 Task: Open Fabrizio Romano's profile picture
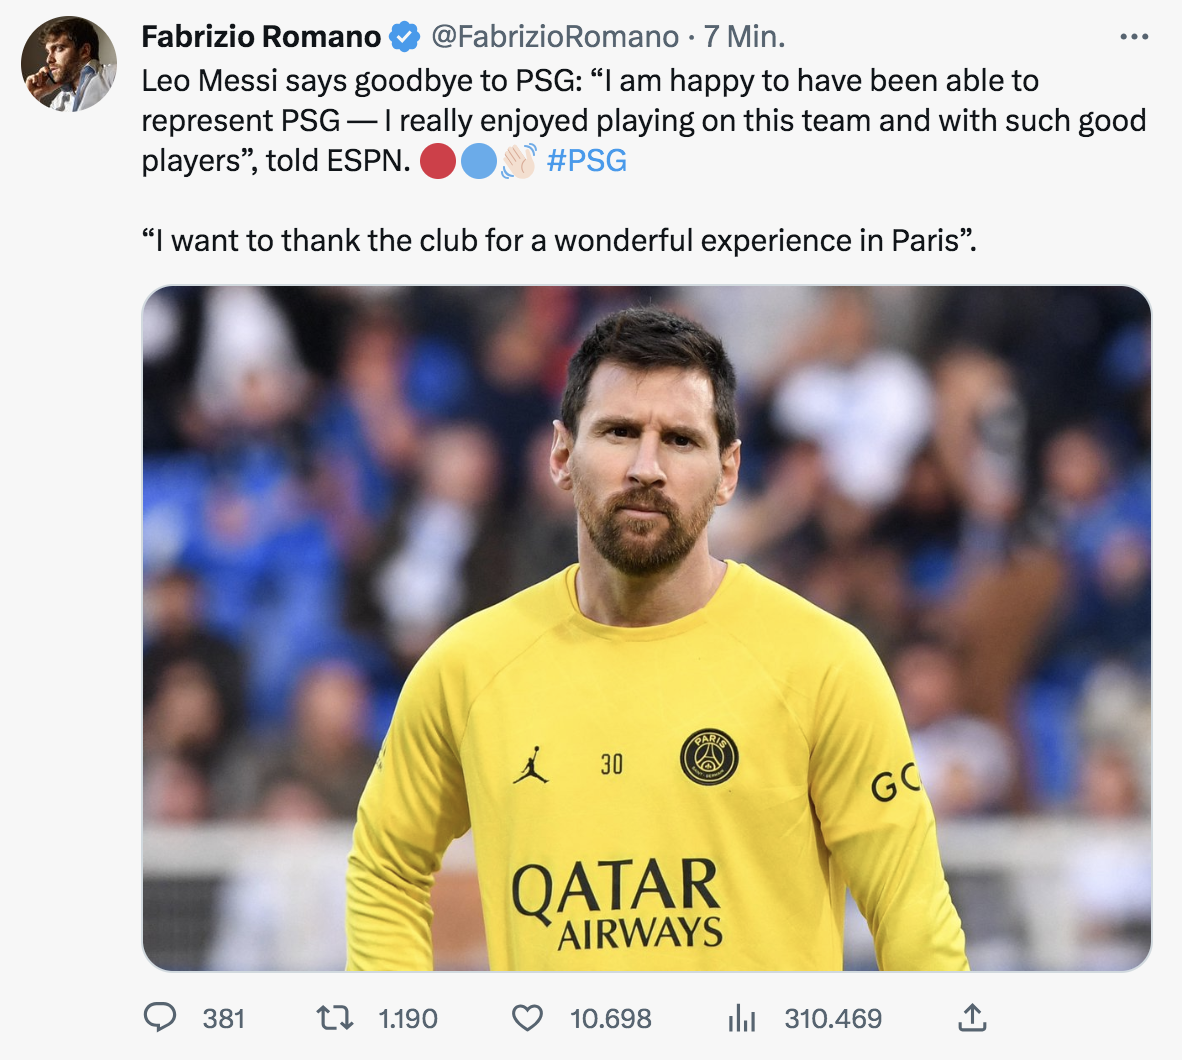pyautogui.click(x=69, y=63)
